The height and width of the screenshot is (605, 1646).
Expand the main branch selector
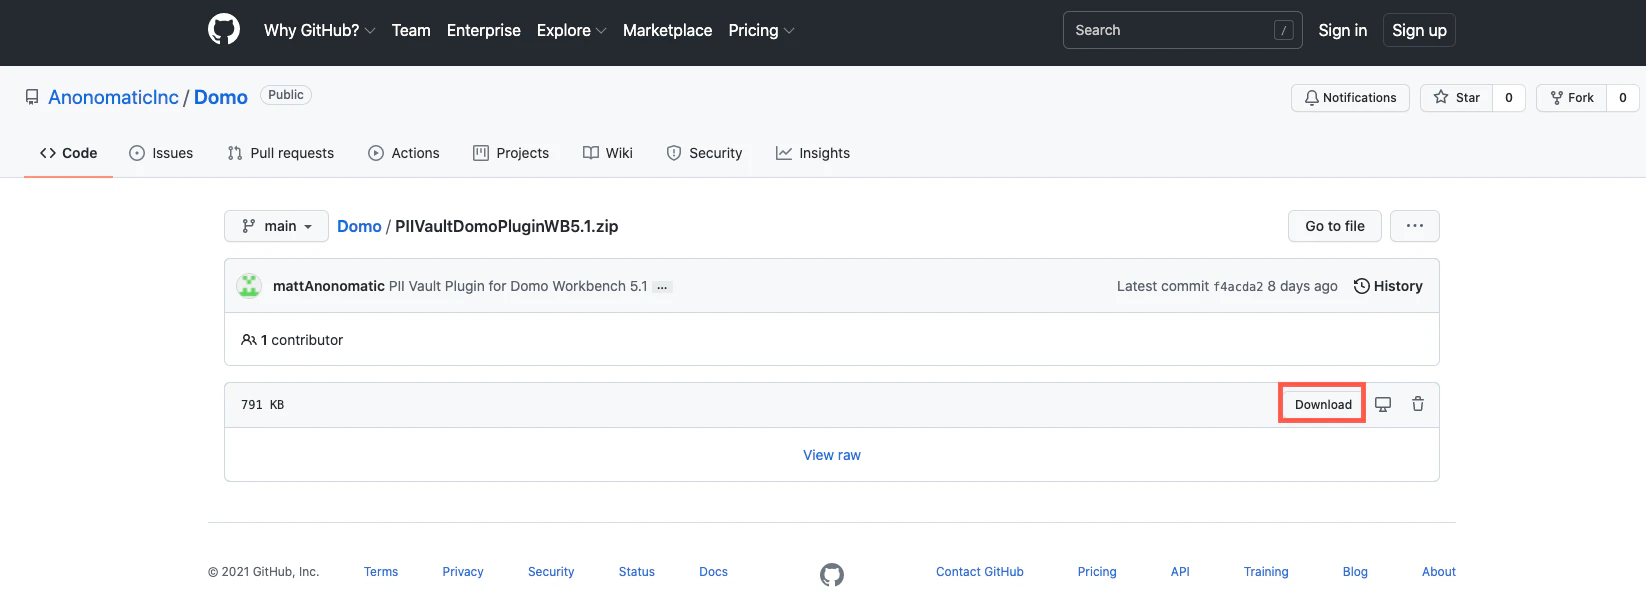point(276,226)
